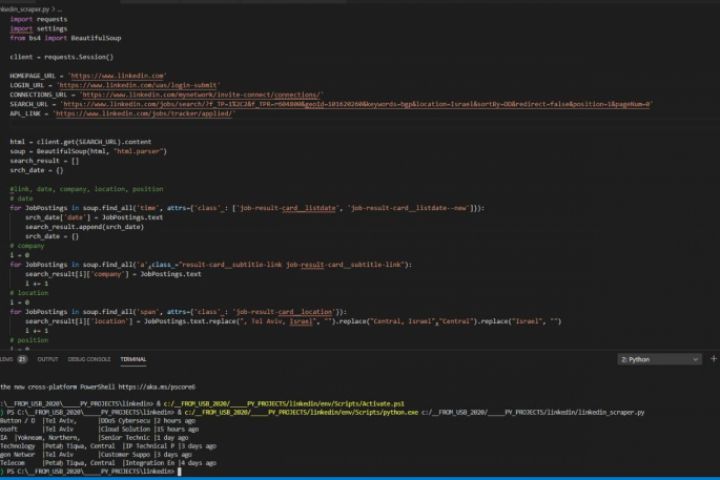Click the '# location' comment line
Screen dimensions: 720x480
(29, 293)
